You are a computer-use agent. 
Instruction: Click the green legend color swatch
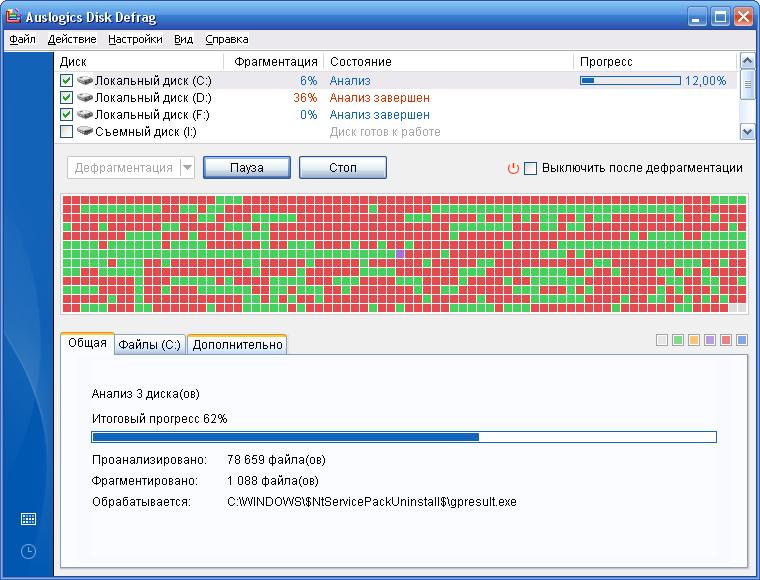[x=678, y=340]
